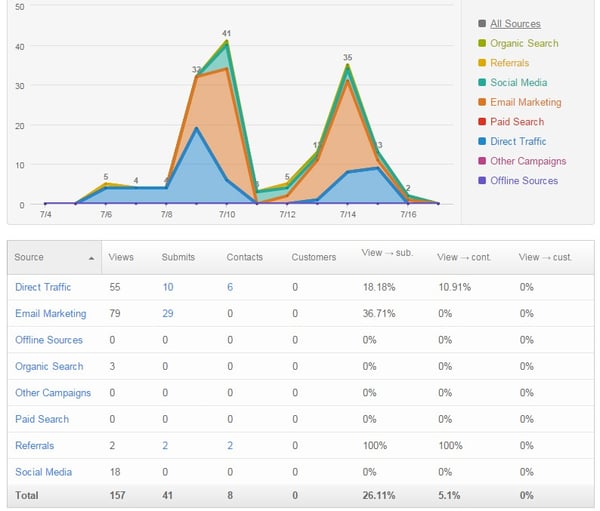Open the Referrals contacts count link
The height and width of the screenshot is (511, 600).
point(230,446)
